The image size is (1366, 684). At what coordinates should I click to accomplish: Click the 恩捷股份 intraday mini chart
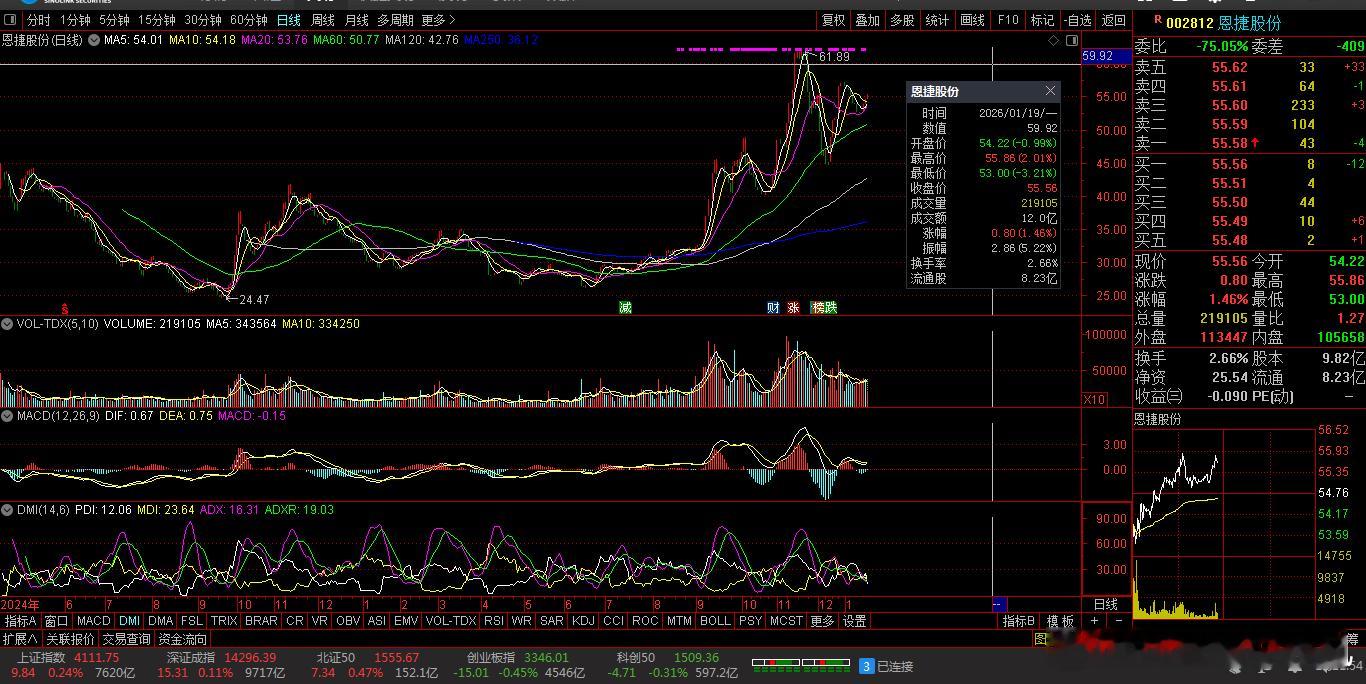[1226, 525]
